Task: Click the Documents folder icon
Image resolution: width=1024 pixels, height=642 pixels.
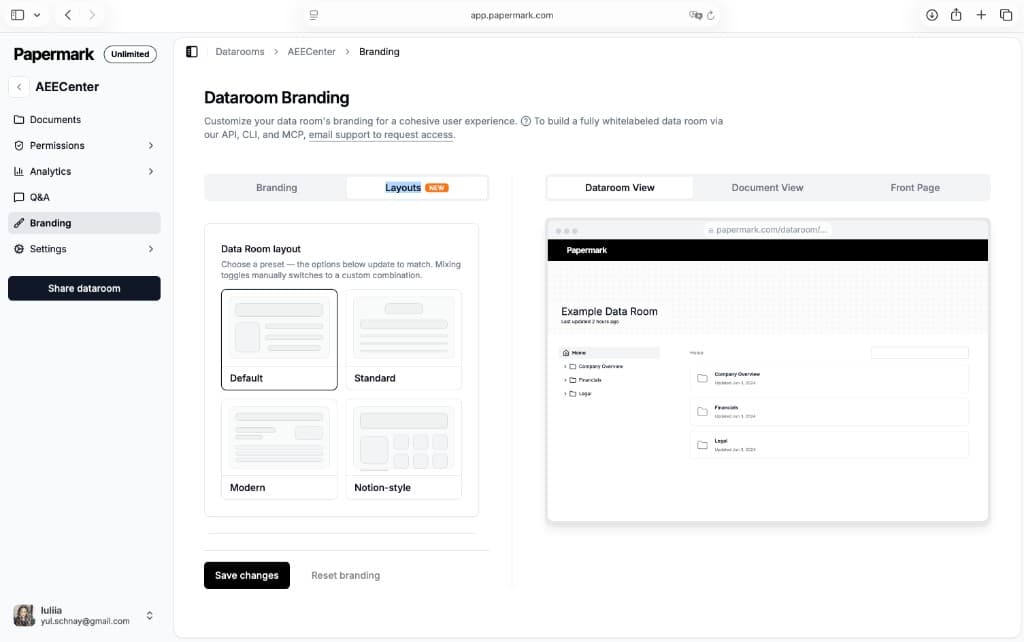Action: (x=19, y=120)
